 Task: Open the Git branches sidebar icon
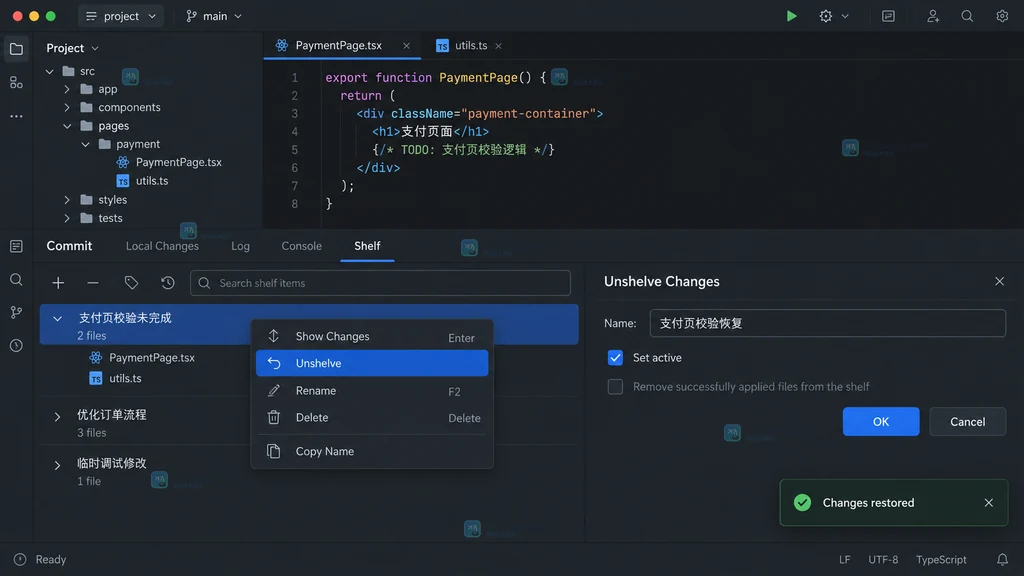(16, 312)
